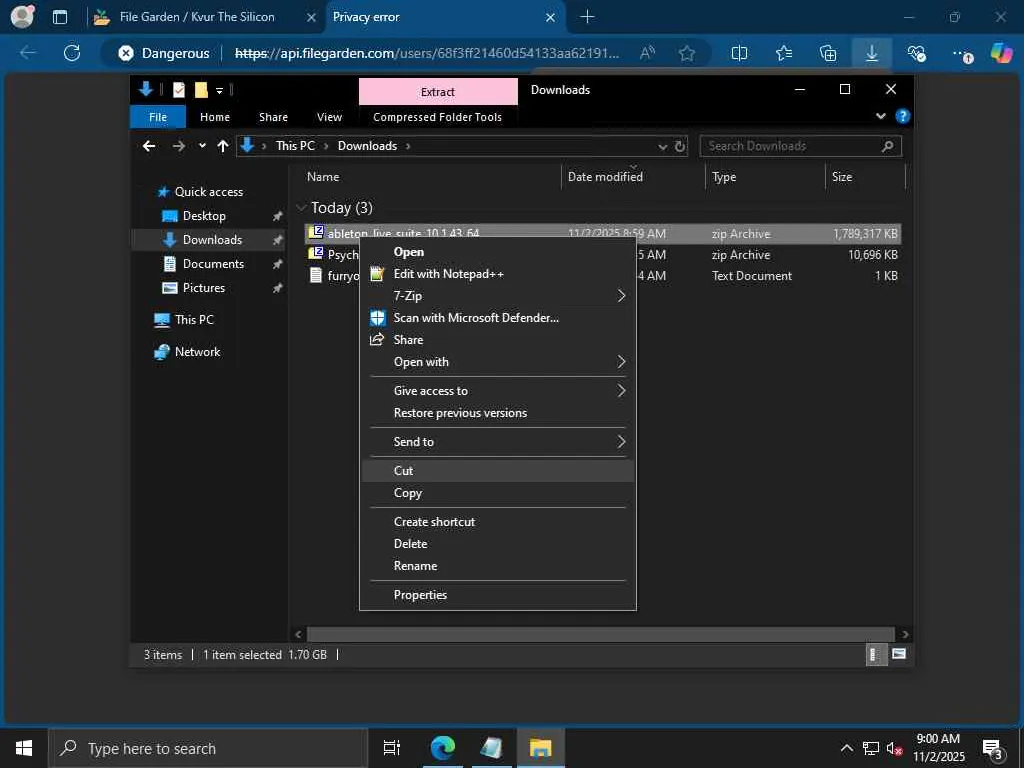This screenshot has height=768, width=1024.
Task: Choose Properties in context menu
Action: [x=497, y=595]
